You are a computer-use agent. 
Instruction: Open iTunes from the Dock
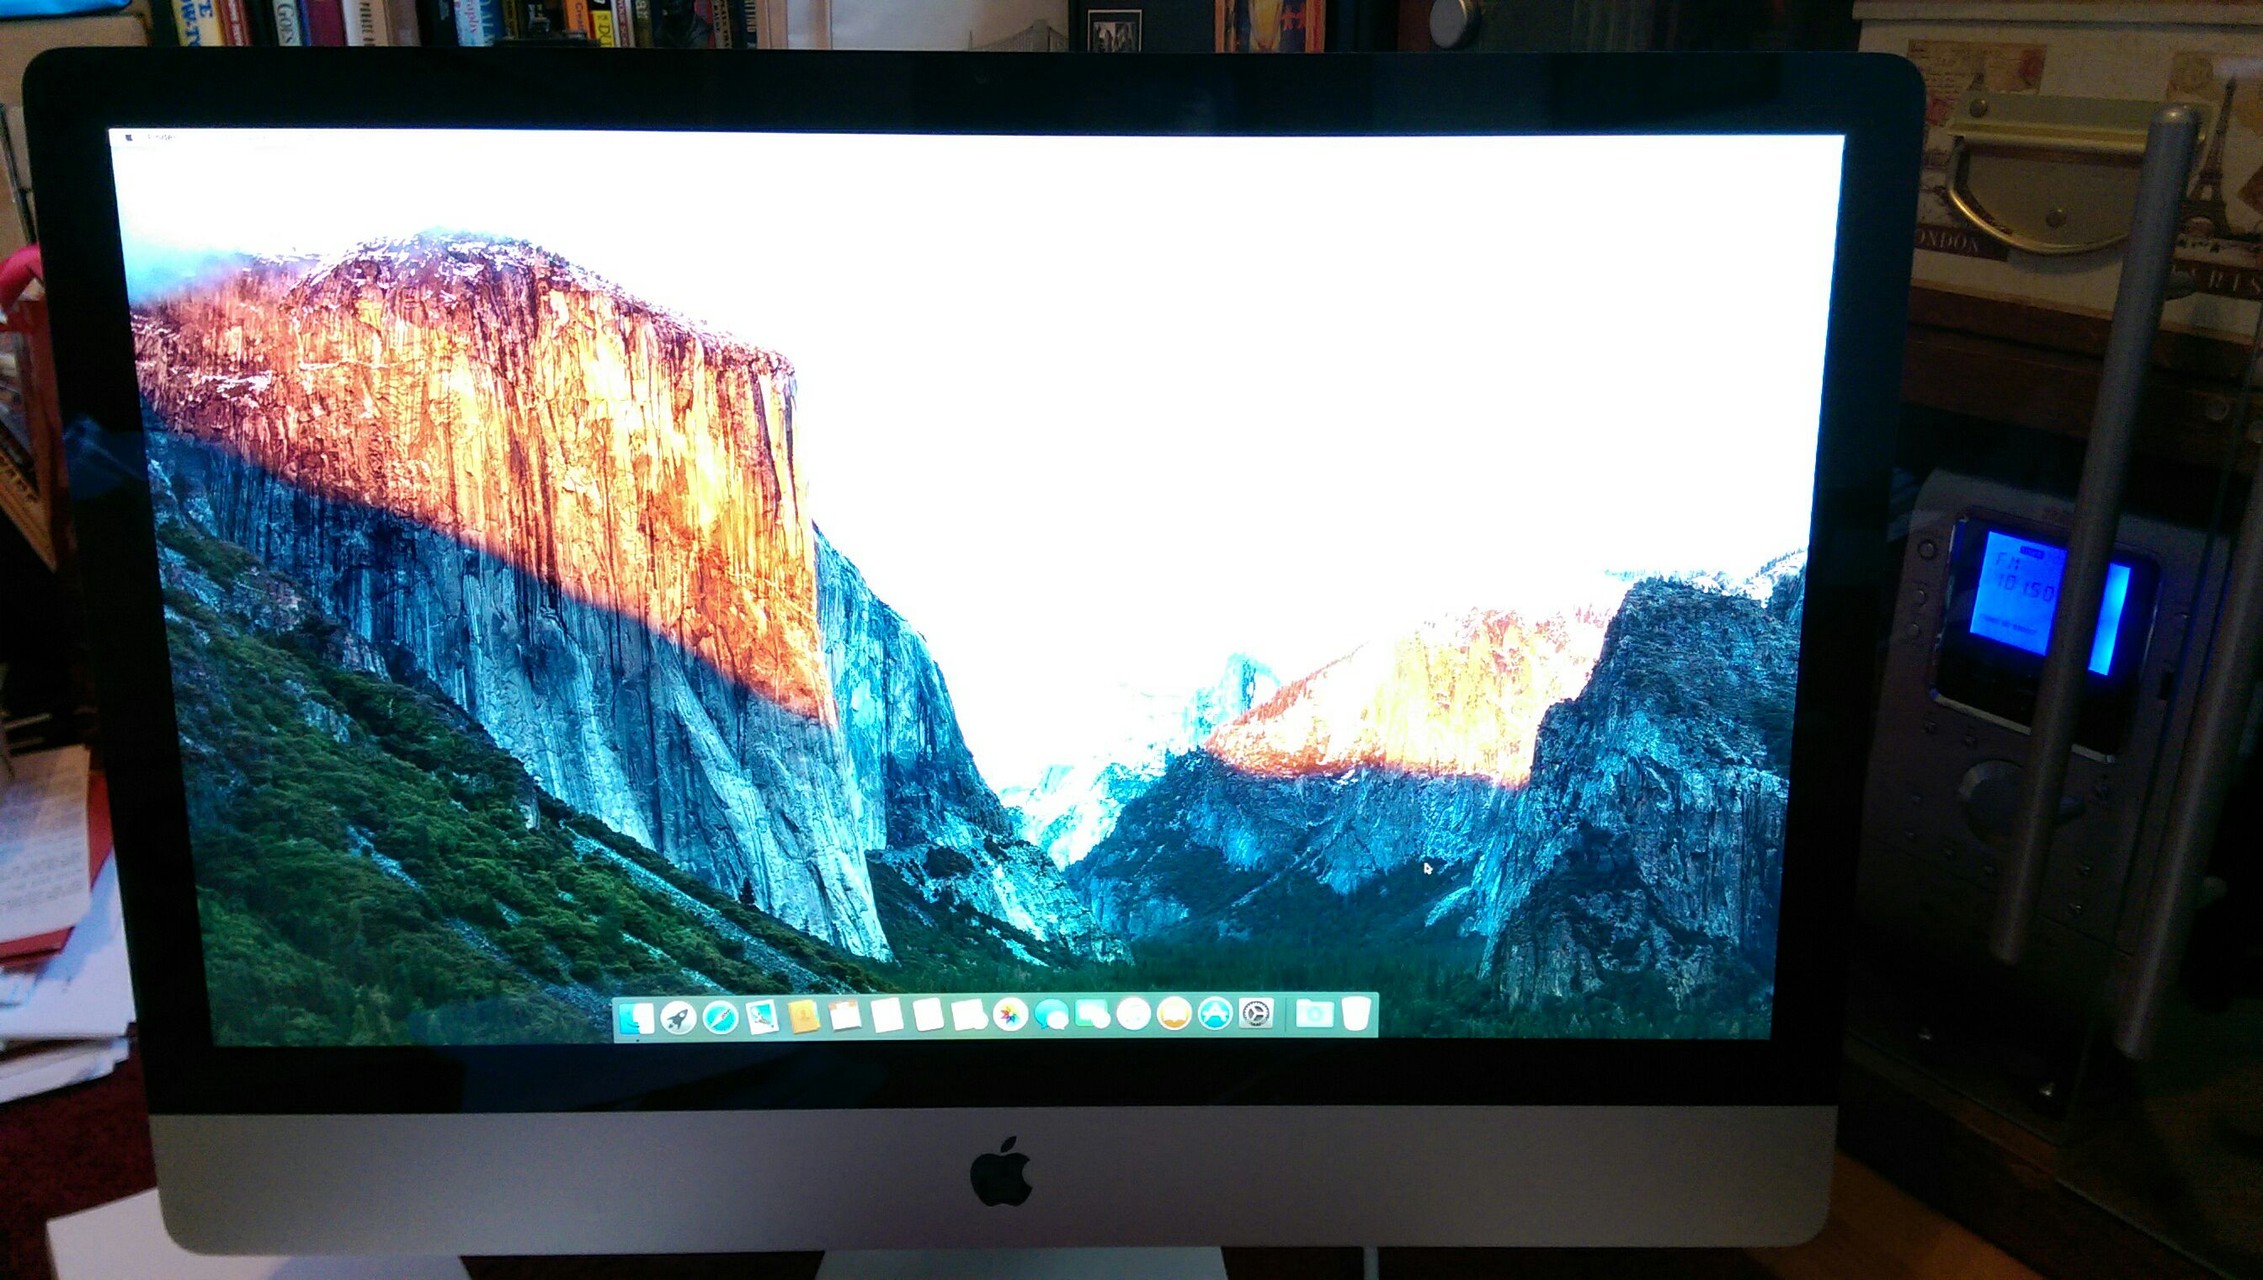1133,1014
